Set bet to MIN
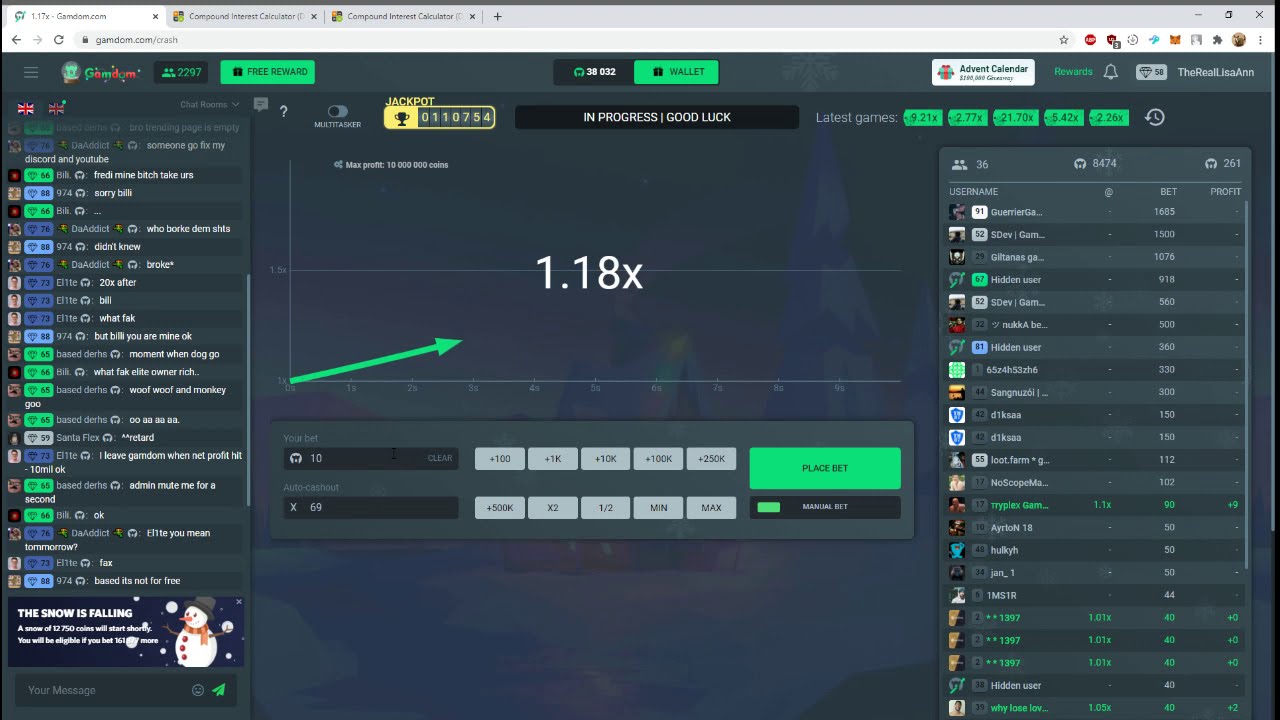1280x720 pixels. coord(659,508)
